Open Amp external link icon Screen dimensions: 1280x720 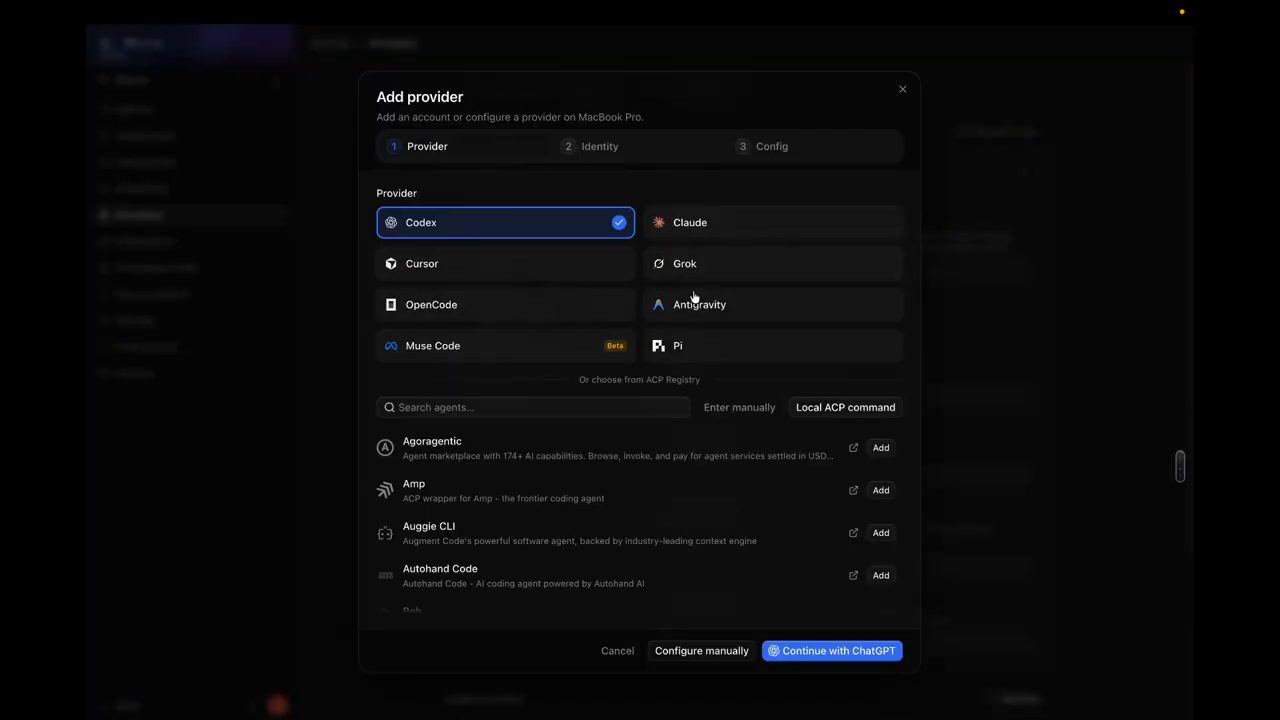(x=853, y=490)
